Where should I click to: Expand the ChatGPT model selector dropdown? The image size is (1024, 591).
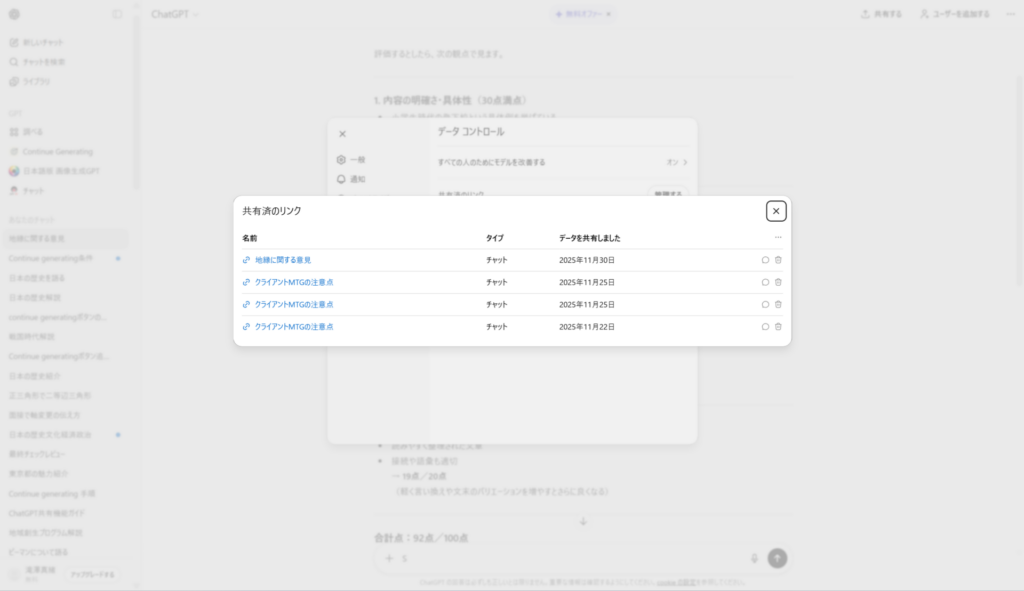(x=175, y=14)
